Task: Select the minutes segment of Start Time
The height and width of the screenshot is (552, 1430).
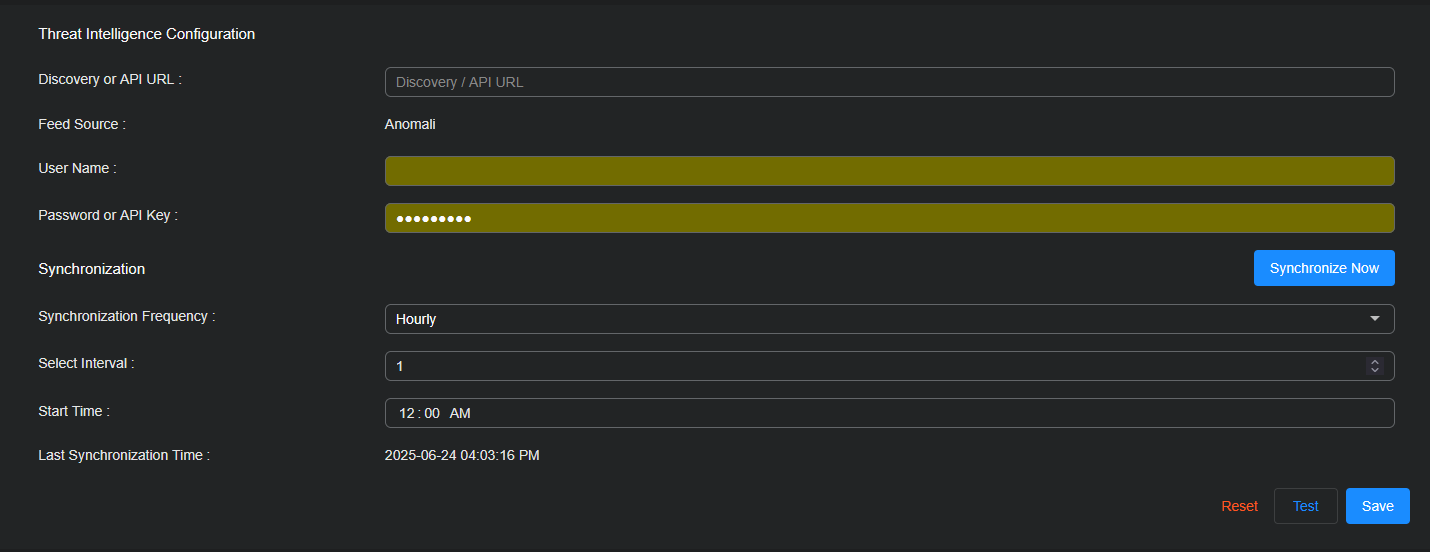Action: point(432,413)
